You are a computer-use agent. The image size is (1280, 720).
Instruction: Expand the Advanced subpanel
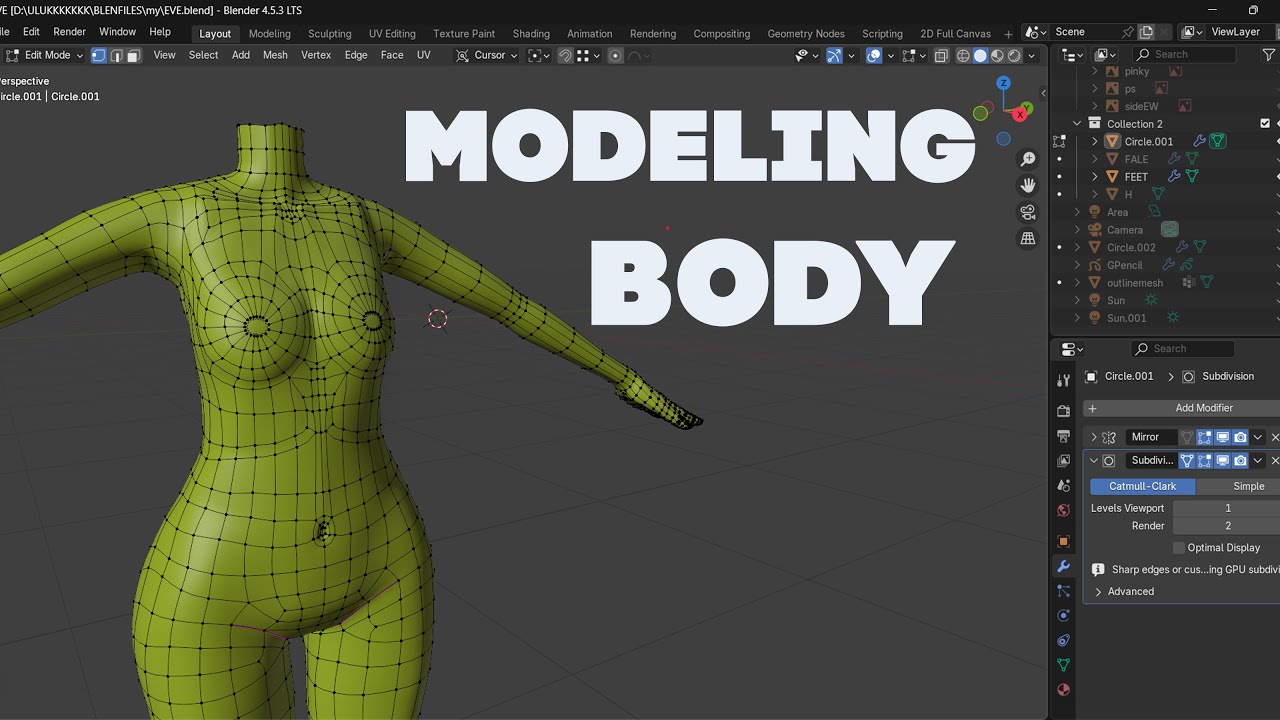(1098, 592)
